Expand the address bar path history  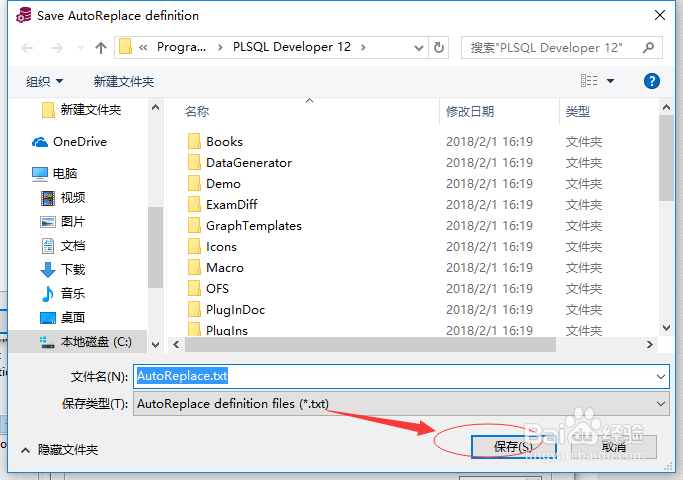click(x=419, y=47)
